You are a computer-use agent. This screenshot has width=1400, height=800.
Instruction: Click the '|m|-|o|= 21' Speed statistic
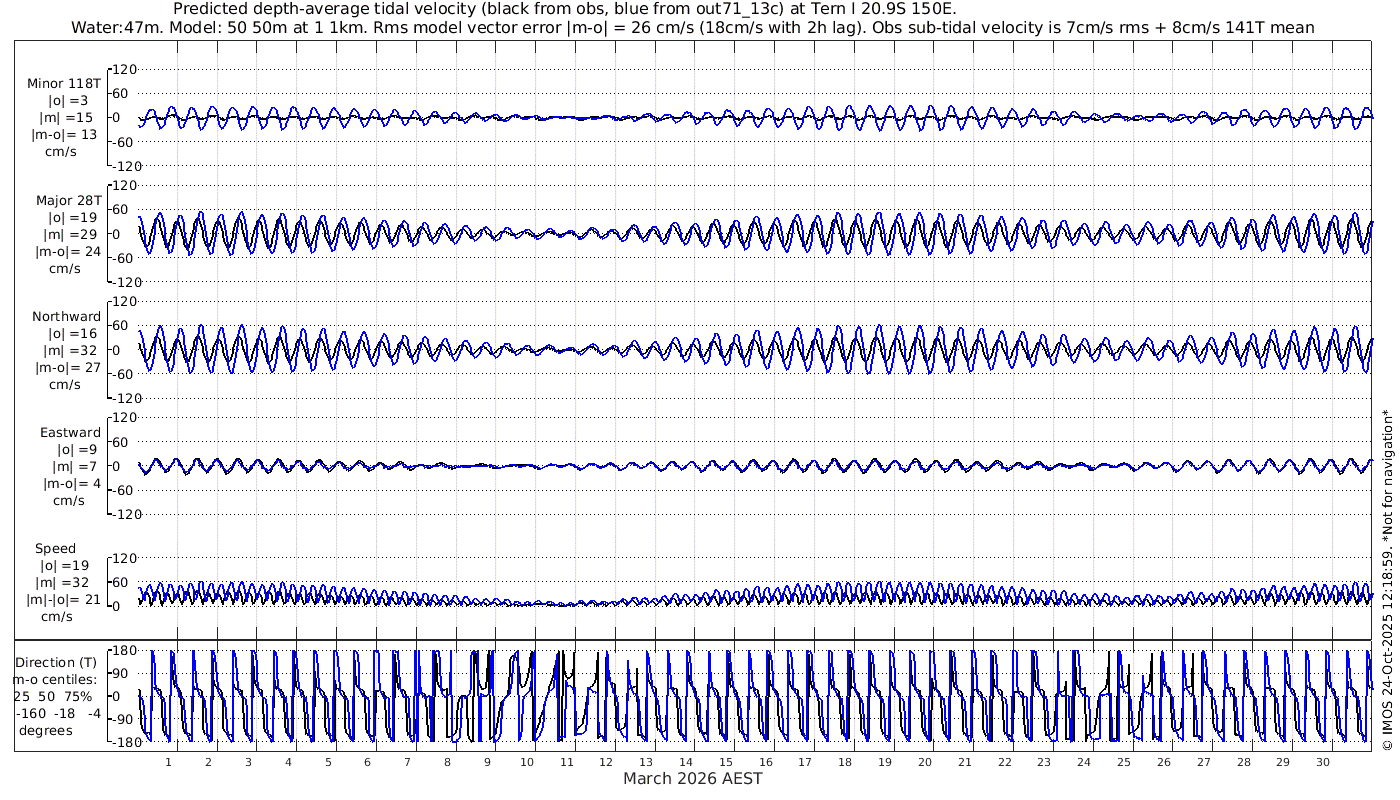click(64, 599)
